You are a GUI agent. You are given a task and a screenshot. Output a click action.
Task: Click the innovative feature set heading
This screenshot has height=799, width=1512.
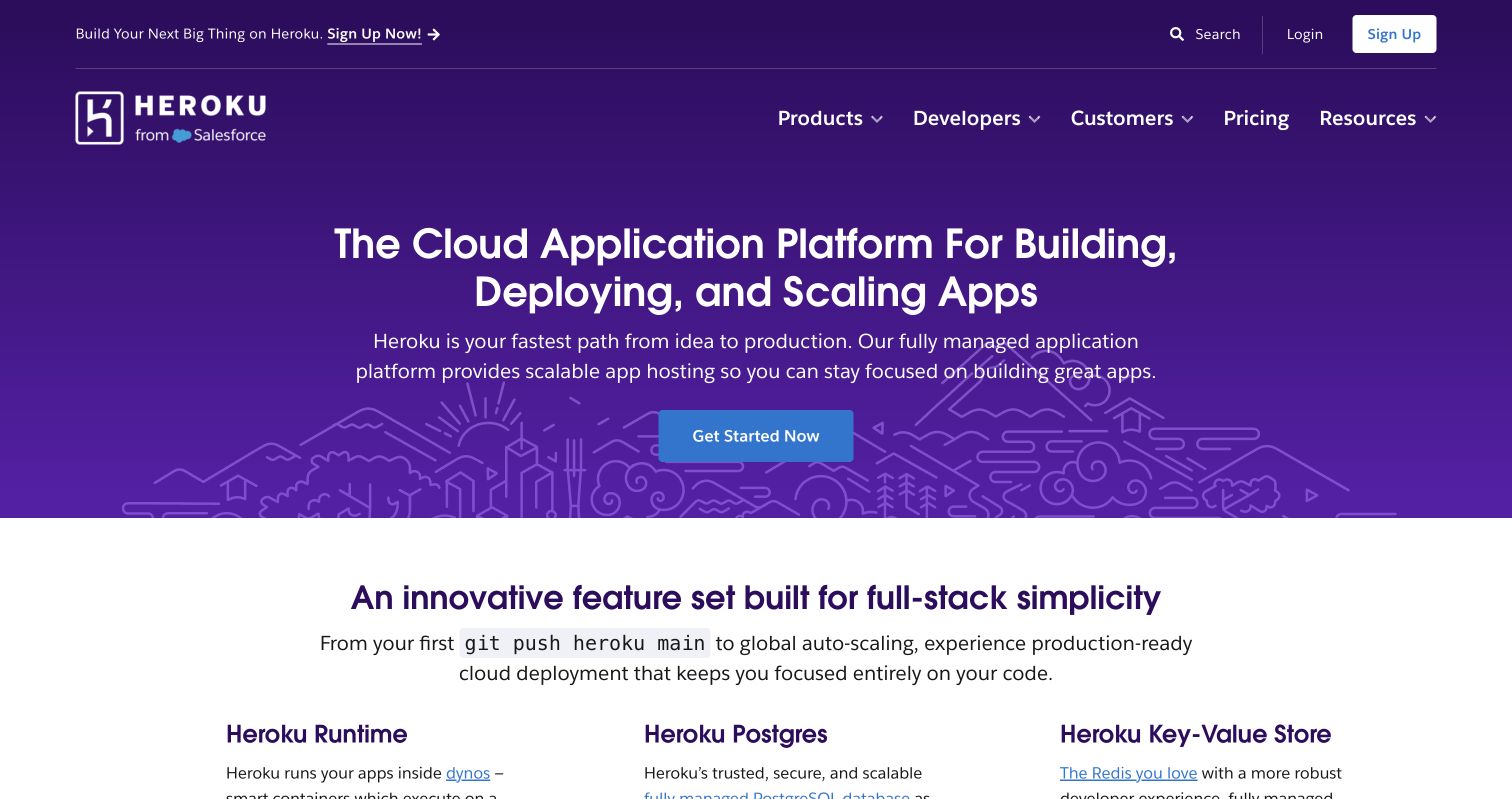pos(756,598)
